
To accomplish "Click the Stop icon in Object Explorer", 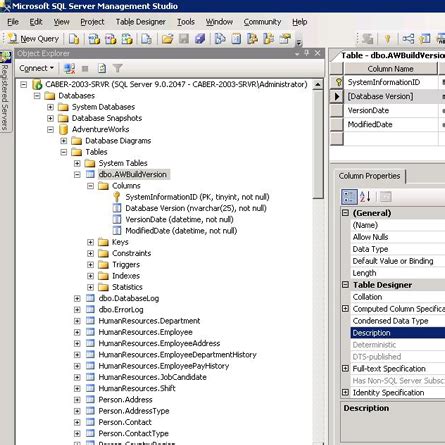I will tap(85, 69).
